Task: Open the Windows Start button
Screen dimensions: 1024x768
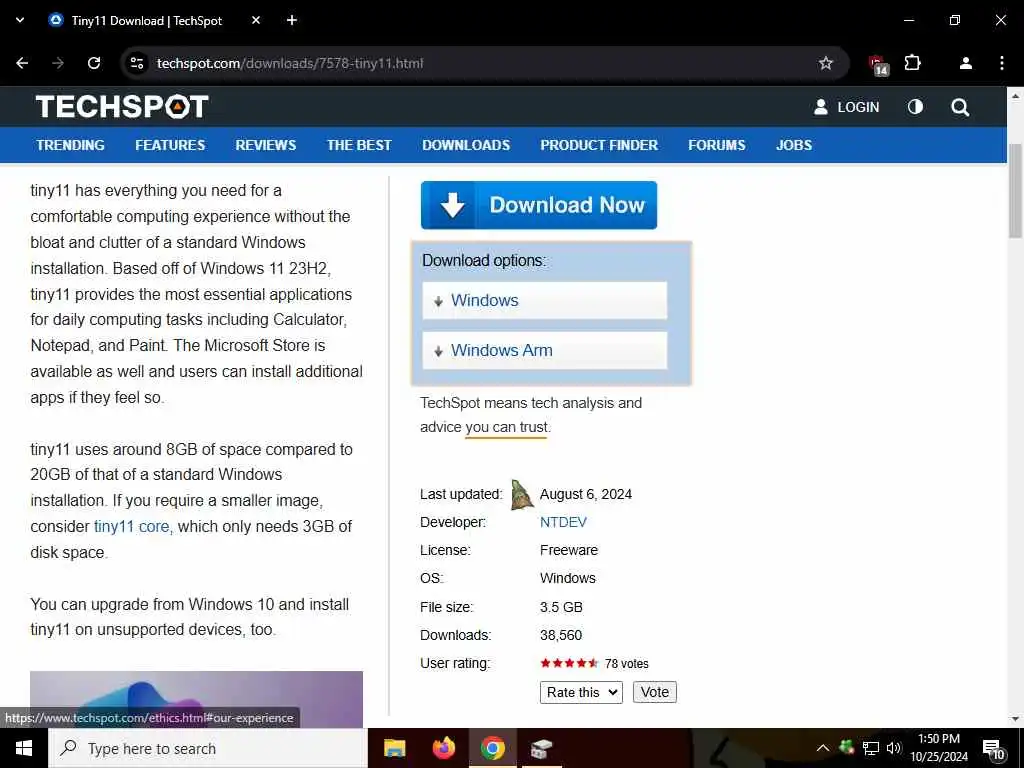Action: coord(24,748)
